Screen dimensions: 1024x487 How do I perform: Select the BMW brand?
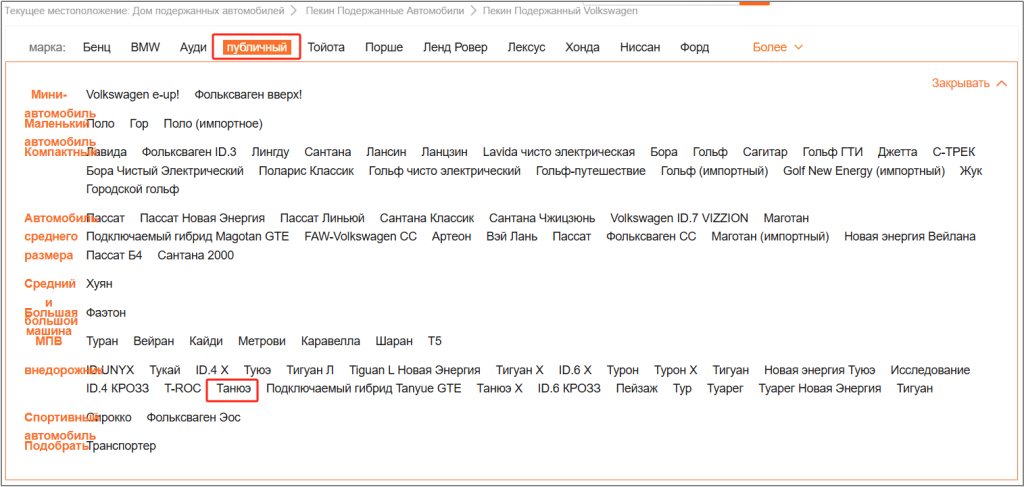145,47
